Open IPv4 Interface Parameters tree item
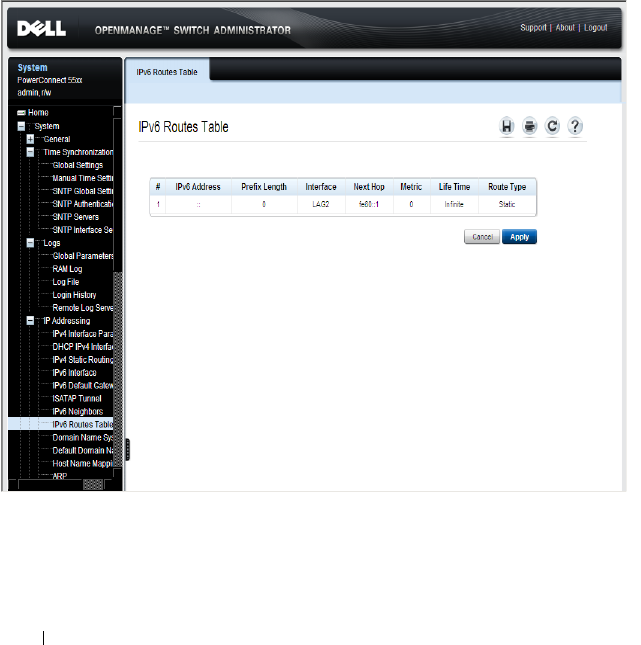Viewport: 641px width, 645px height. 83,334
